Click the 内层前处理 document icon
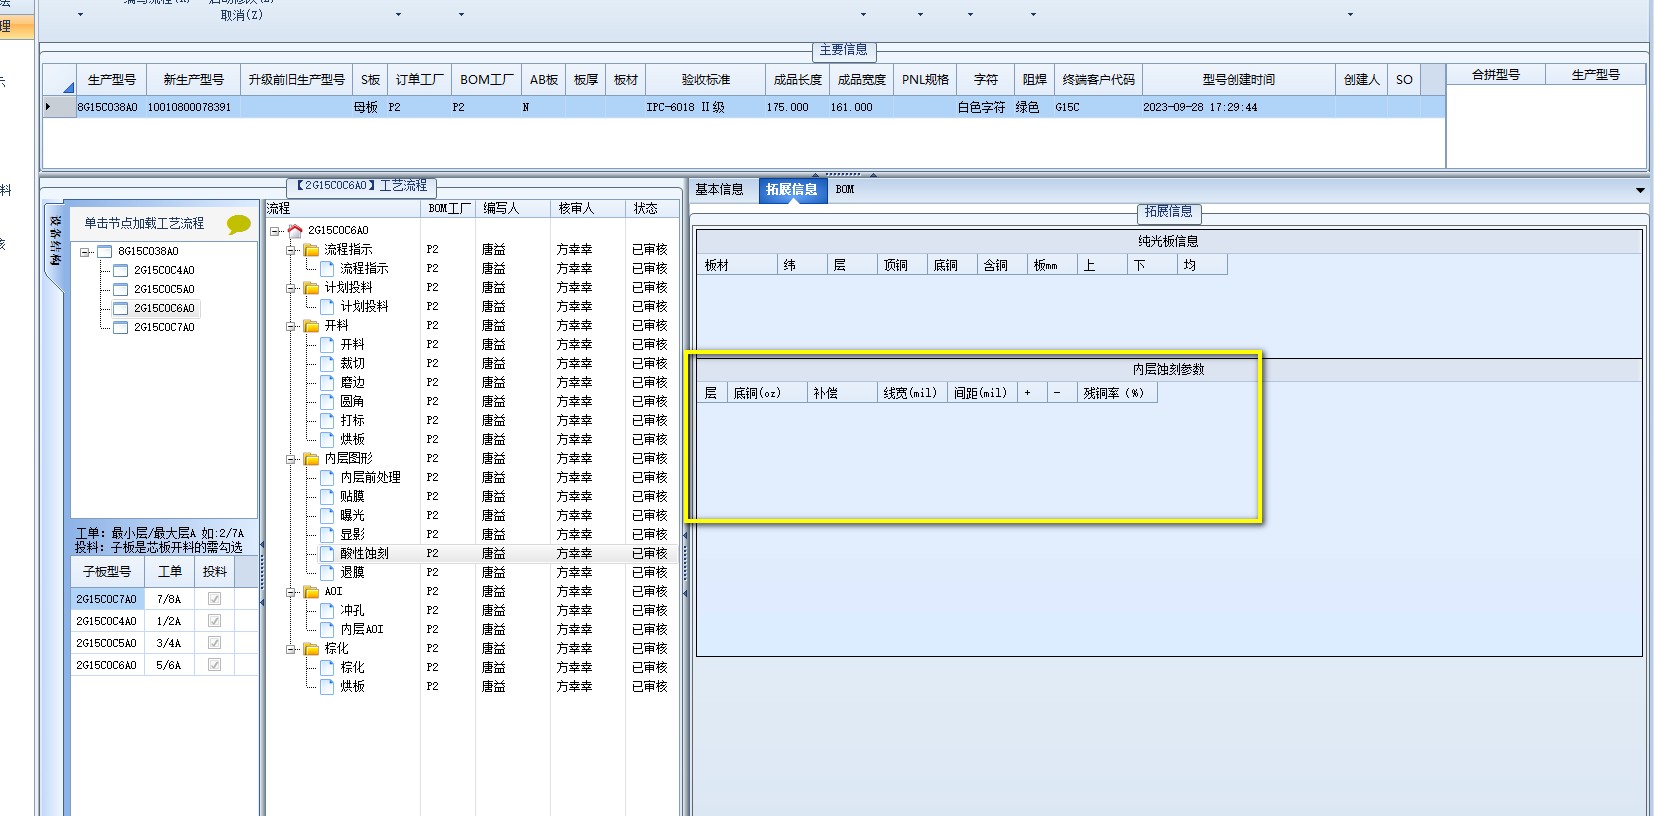This screenshot has height=816, width=1654. (x=327, y=477)
